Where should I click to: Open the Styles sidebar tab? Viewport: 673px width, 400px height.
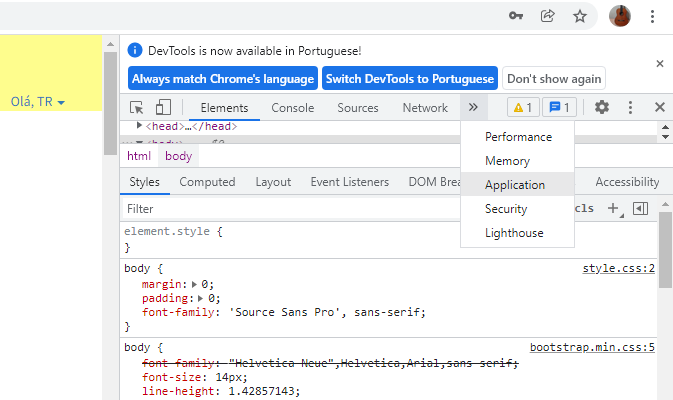tap(145, 182)
